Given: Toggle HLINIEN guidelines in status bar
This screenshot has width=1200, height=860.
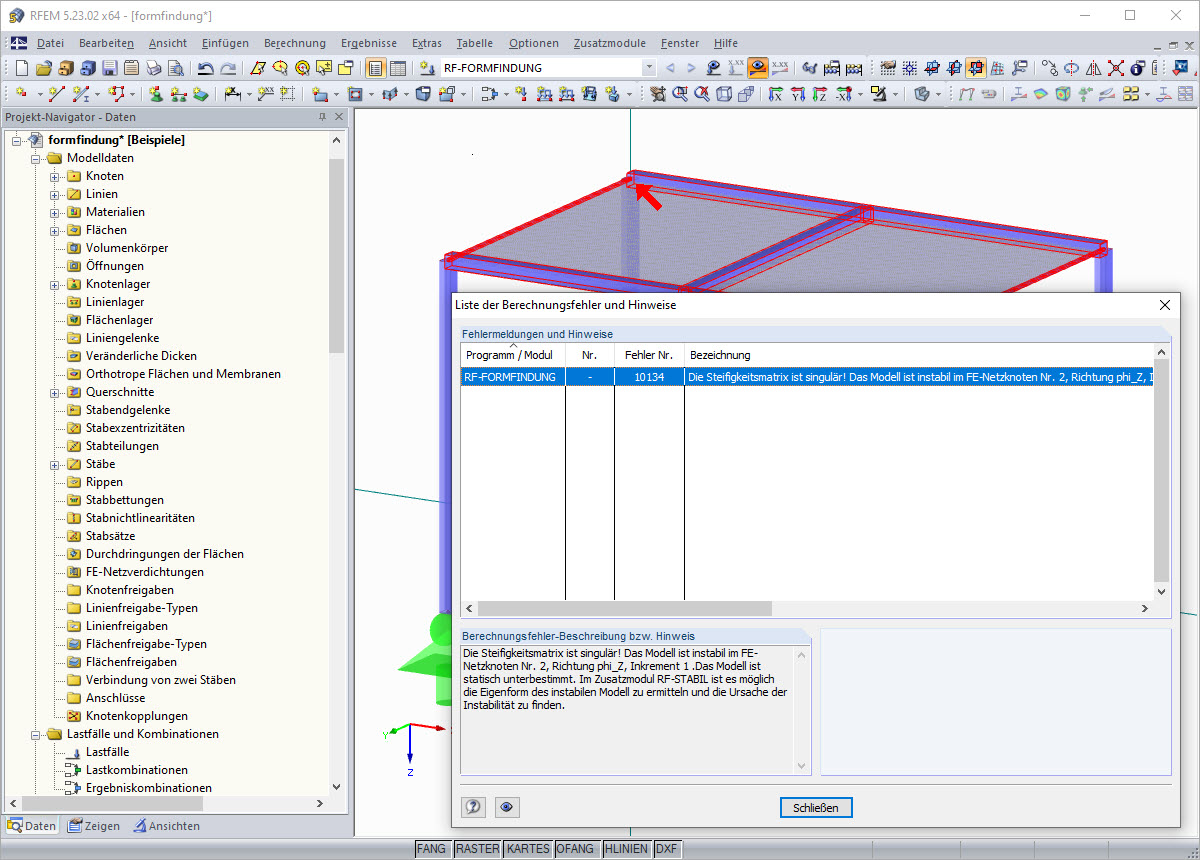Looking at the screenshot, I should click(626, 848).
